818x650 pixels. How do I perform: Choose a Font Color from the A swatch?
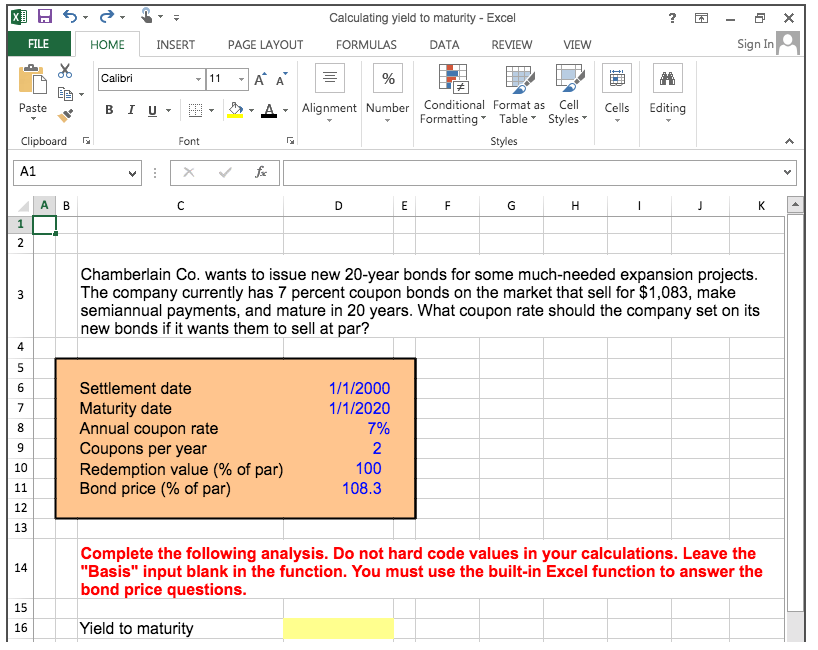[x=269, y=109]
